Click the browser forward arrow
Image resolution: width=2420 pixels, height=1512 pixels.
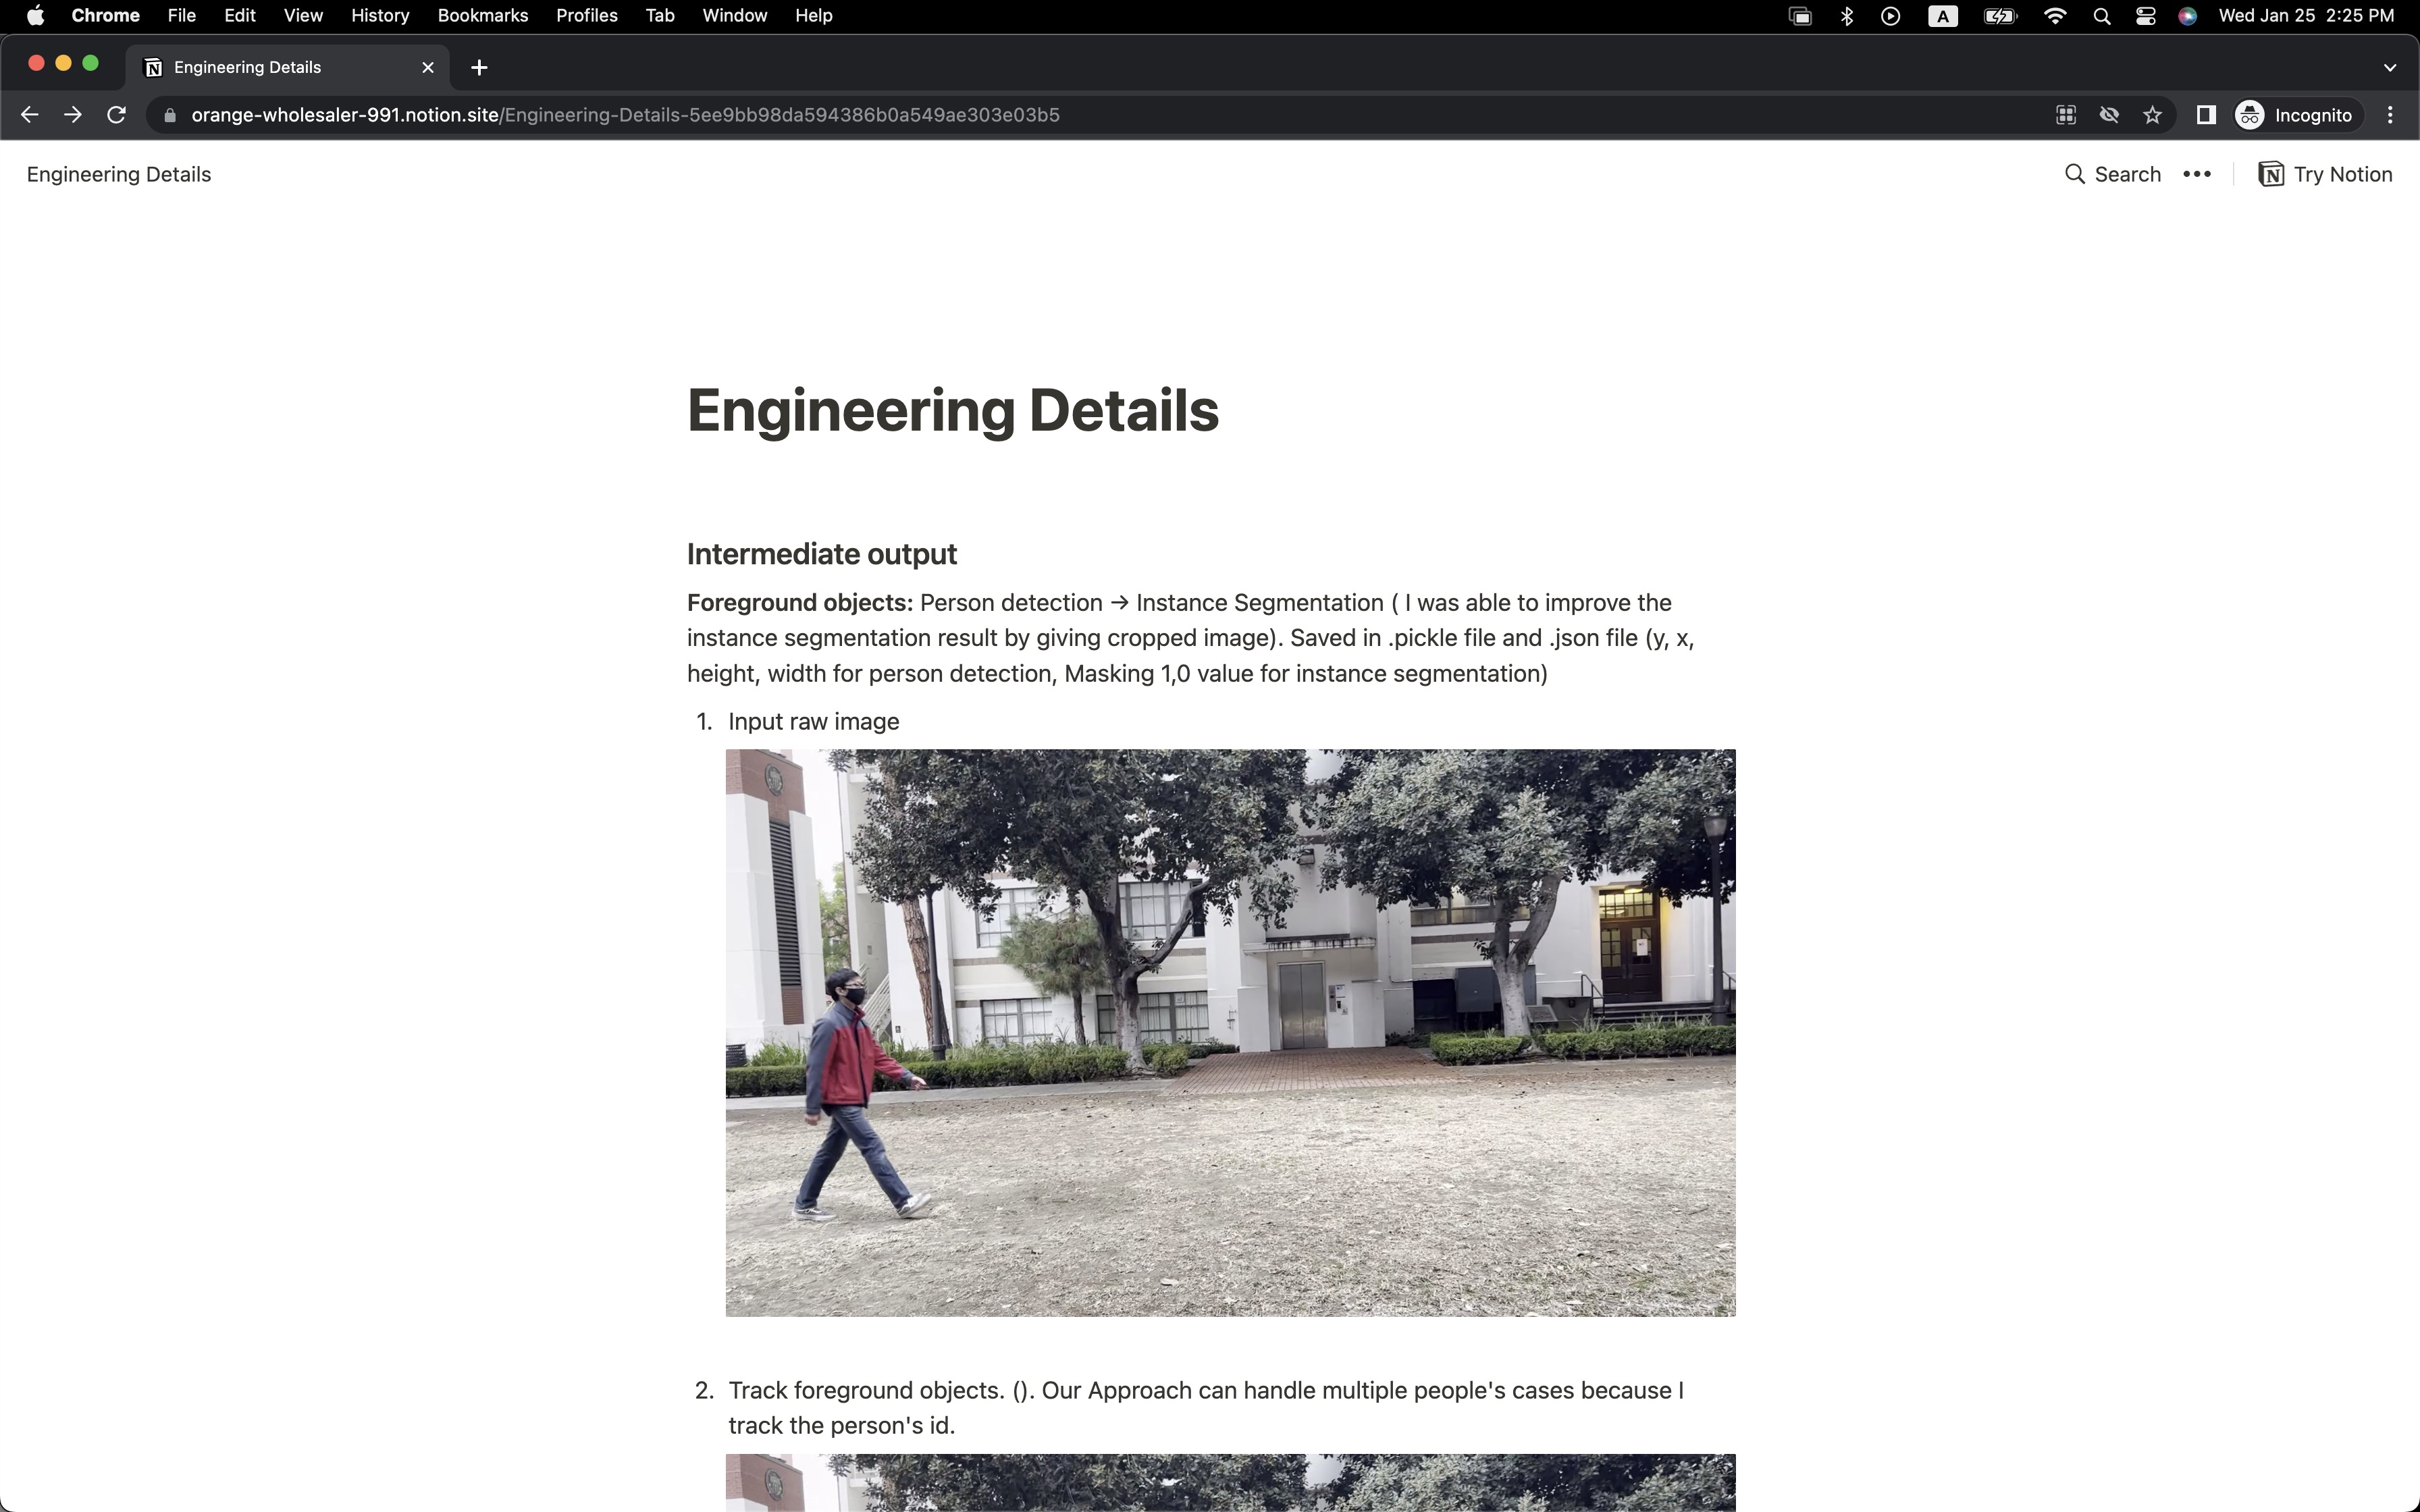point(73,115)
